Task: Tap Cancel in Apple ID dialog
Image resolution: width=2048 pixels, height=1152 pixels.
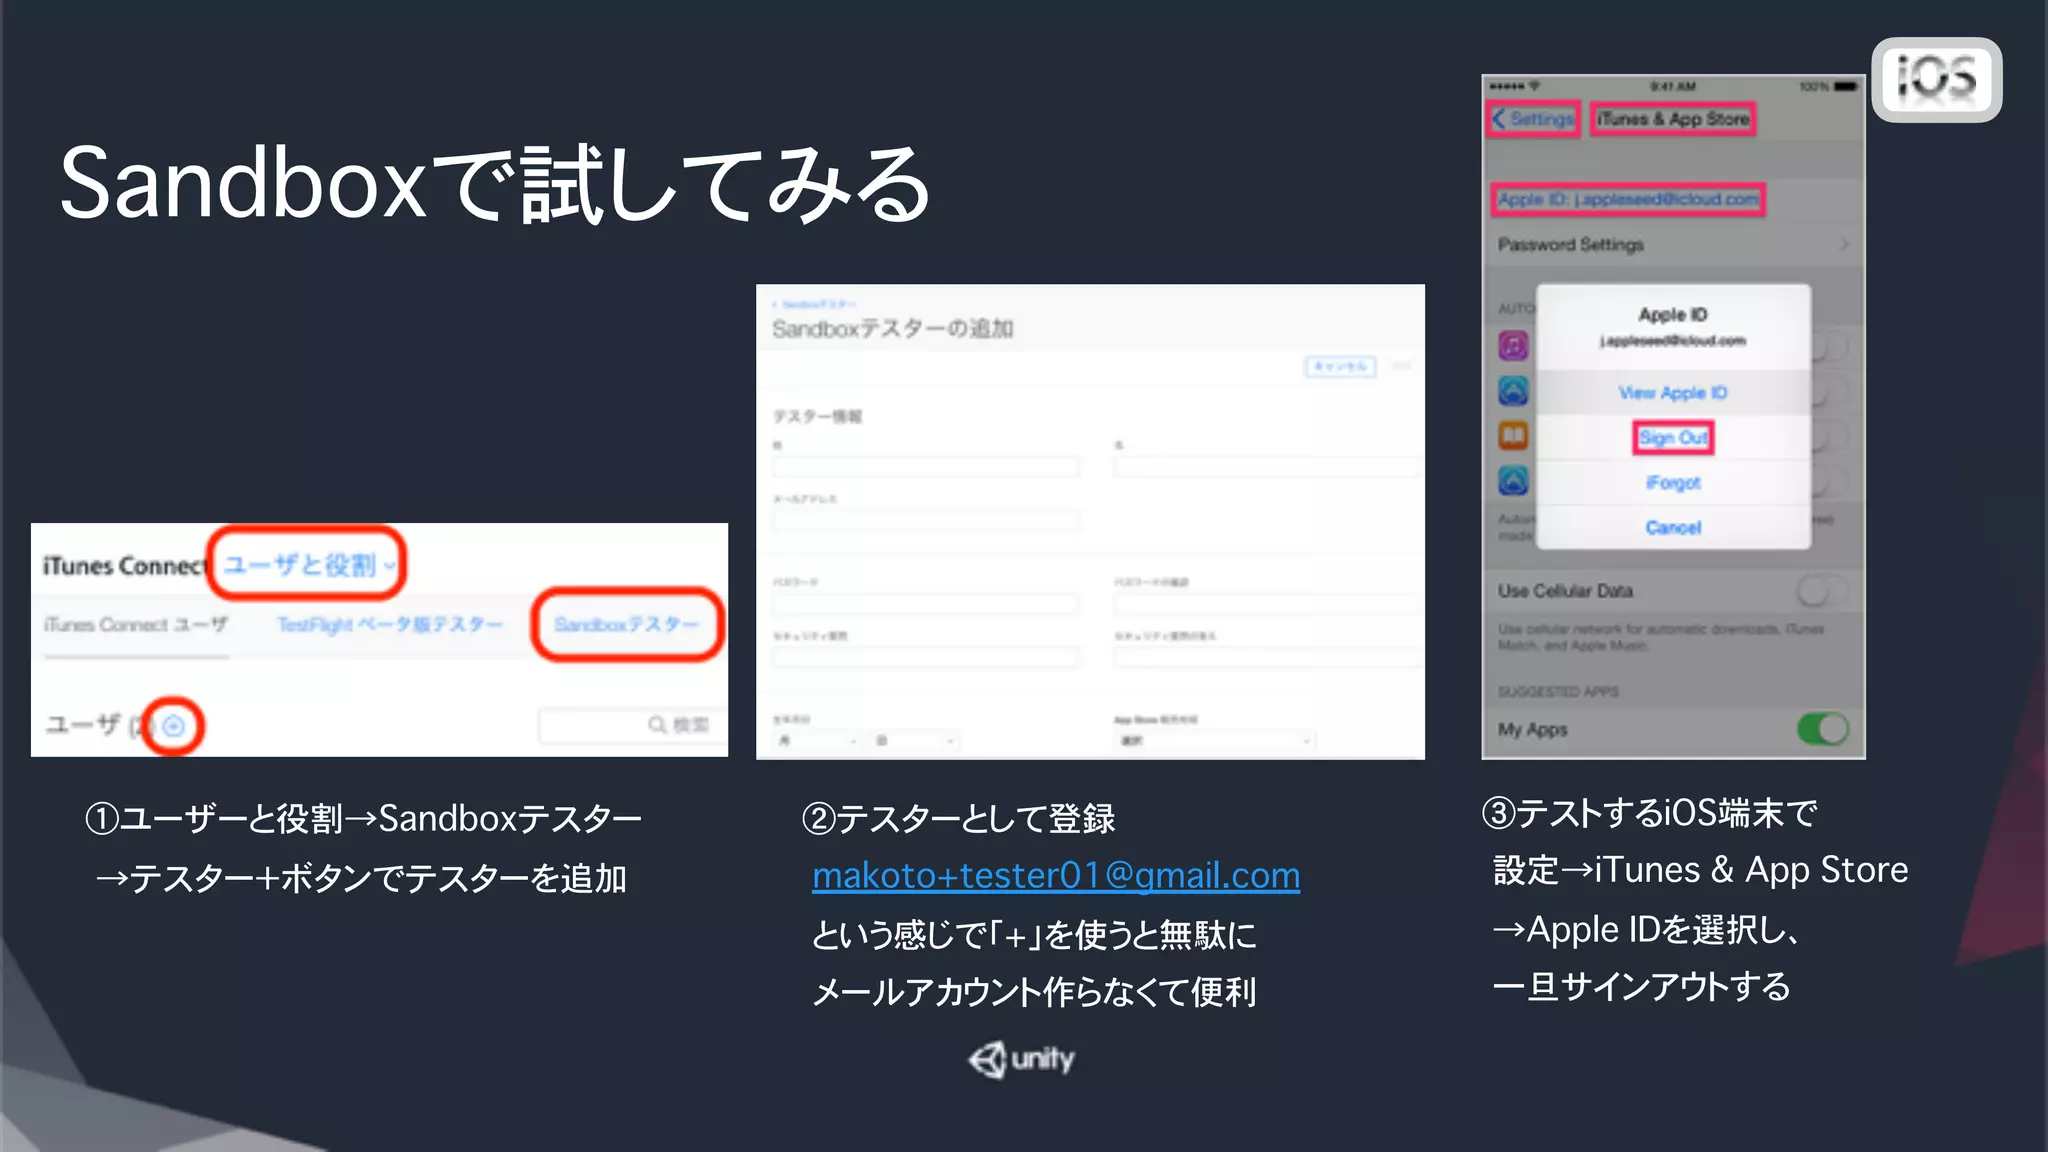Action: 1673,527
